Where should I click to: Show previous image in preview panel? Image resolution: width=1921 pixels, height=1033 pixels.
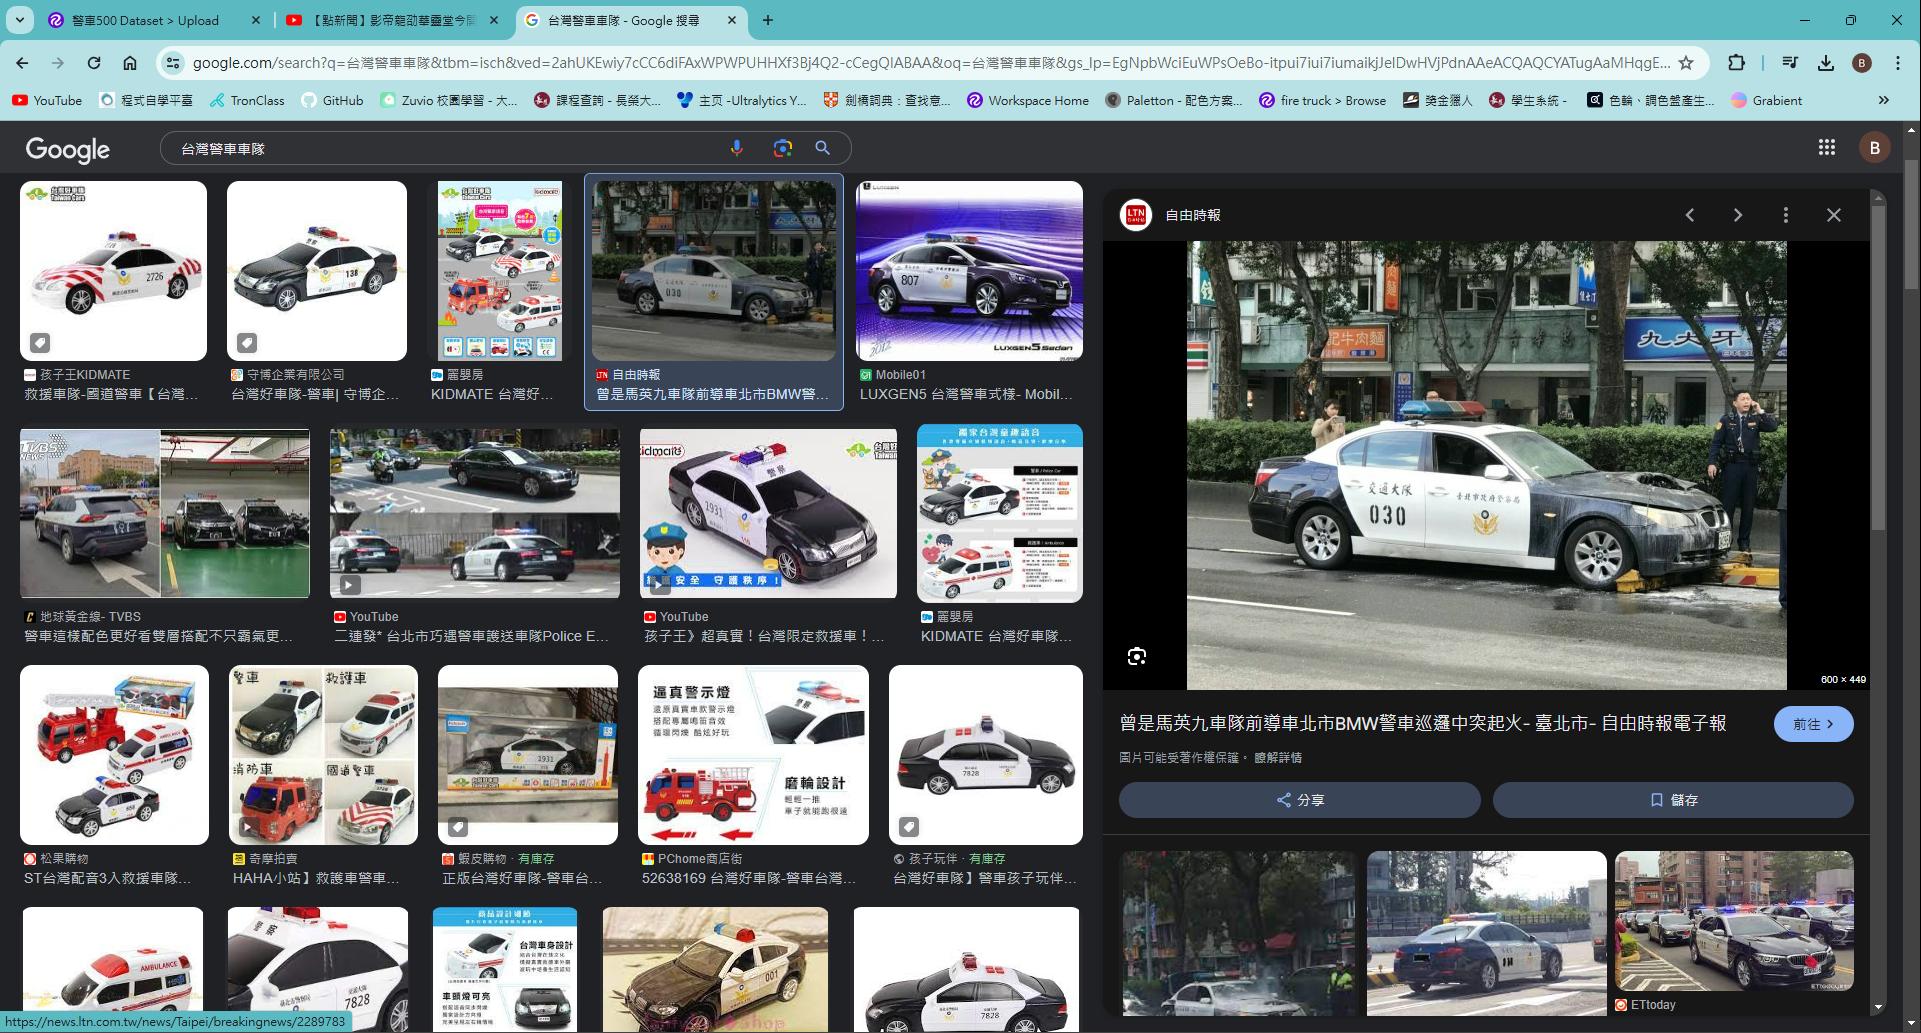click(x=1690, y=215)
